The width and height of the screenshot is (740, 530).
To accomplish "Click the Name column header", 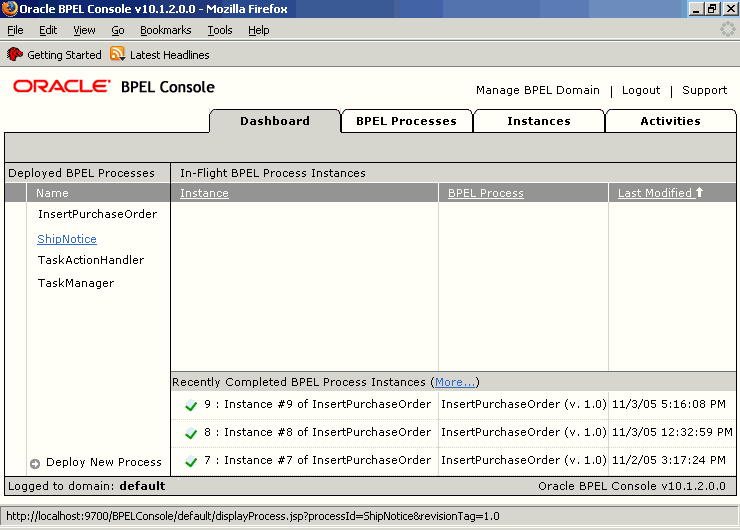I will click(52, 193).
